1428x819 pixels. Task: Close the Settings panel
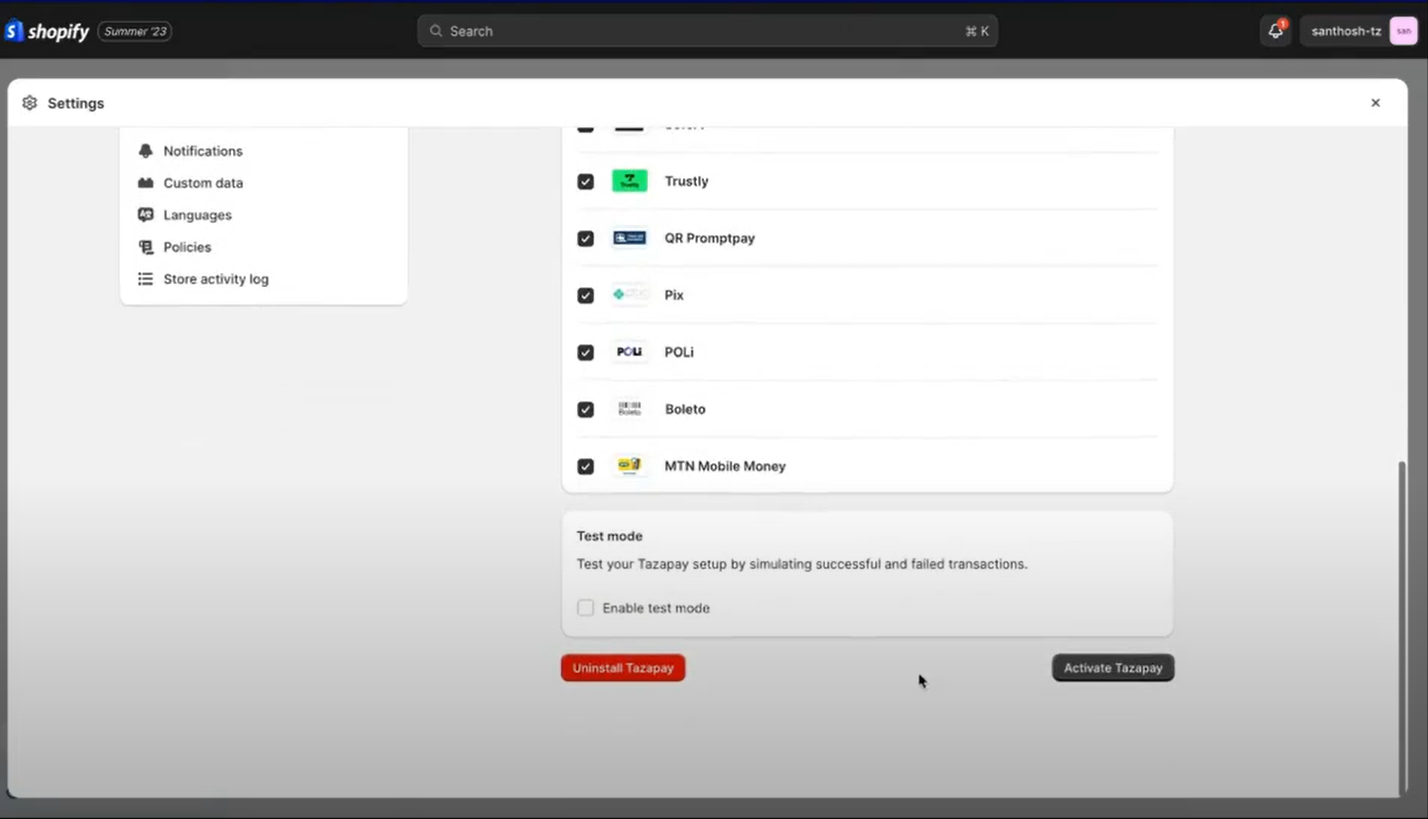coord(1376,103)
